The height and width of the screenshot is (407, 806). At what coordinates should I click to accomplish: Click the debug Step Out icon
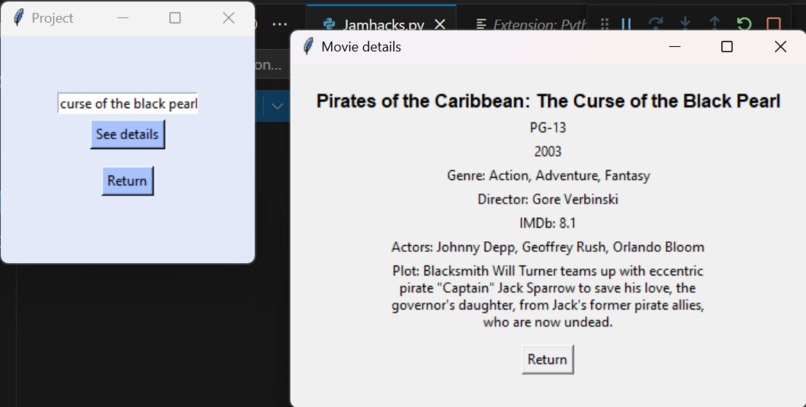(x=715, y=24)
